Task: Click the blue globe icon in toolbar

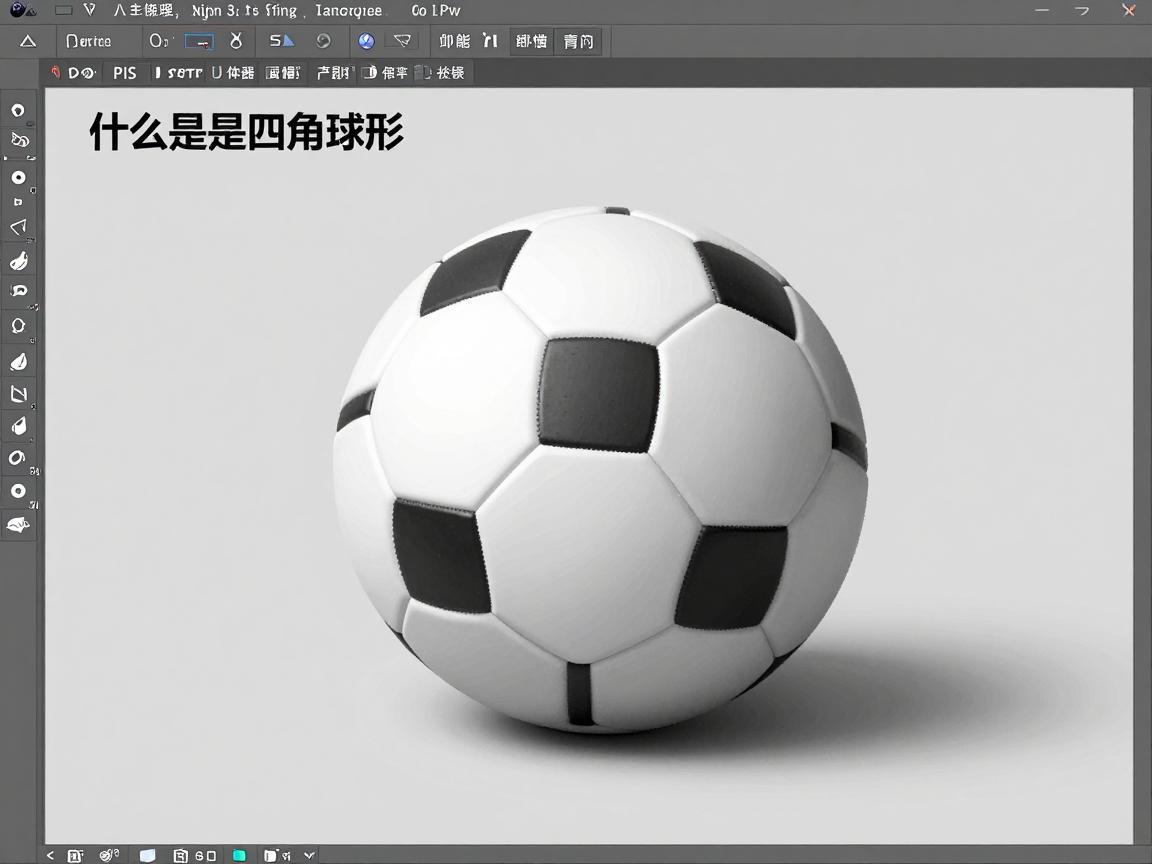Action: pyautogui.click(x=366, y=41)
